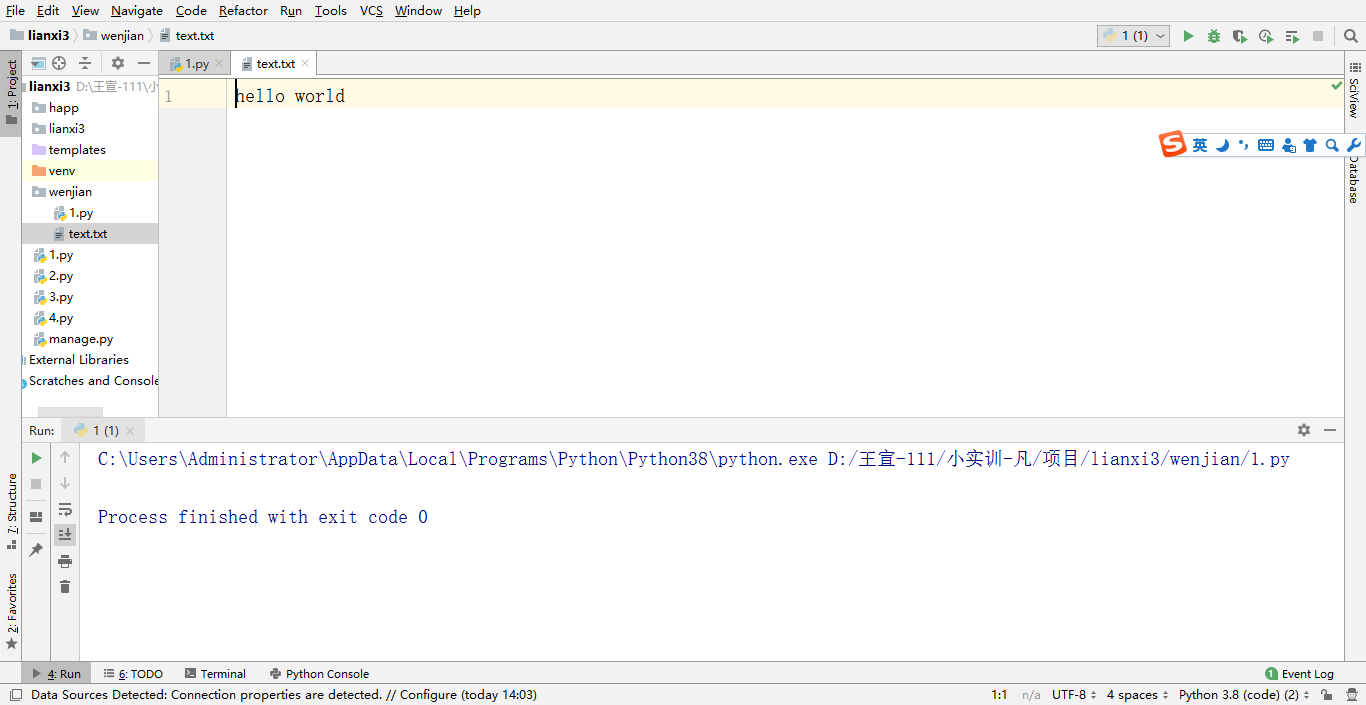Click Scroll from Source target icon

(59, 63)
